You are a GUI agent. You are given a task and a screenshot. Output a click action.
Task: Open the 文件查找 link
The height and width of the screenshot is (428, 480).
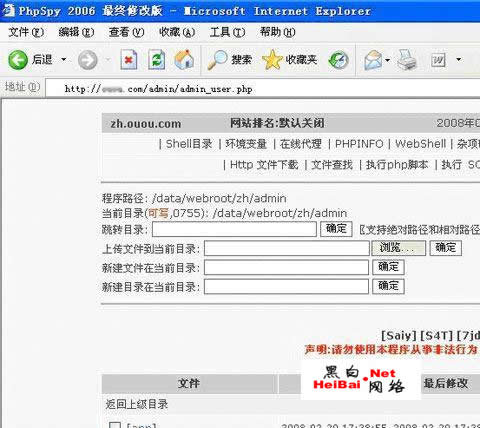332,165
